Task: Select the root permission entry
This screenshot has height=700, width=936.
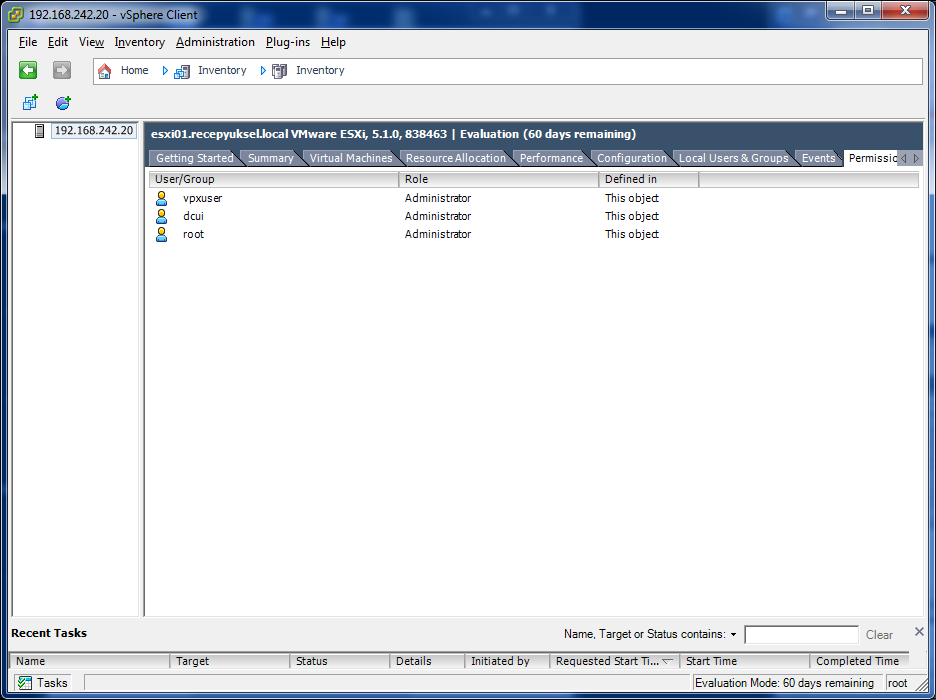Action: pos(193,234)
